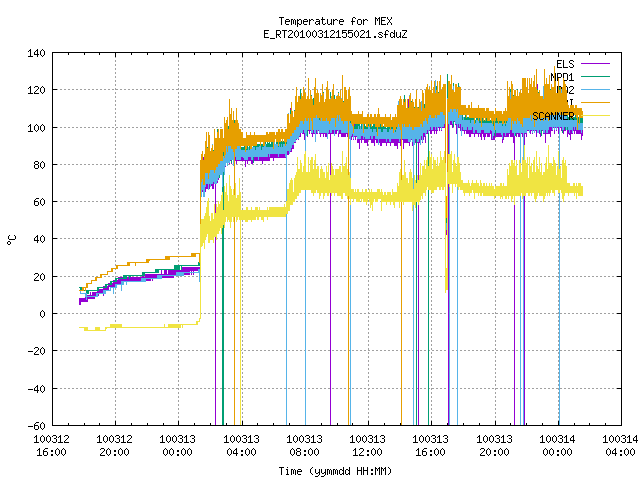Viewport: 640px width, 480px height.
Task: Click the 80 y-axis tick label
Action: coord(40,165)
